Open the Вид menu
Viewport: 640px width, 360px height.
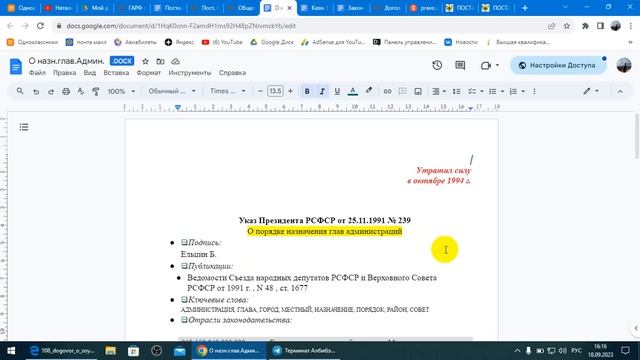pyautogui.click(x=90, y=73)
